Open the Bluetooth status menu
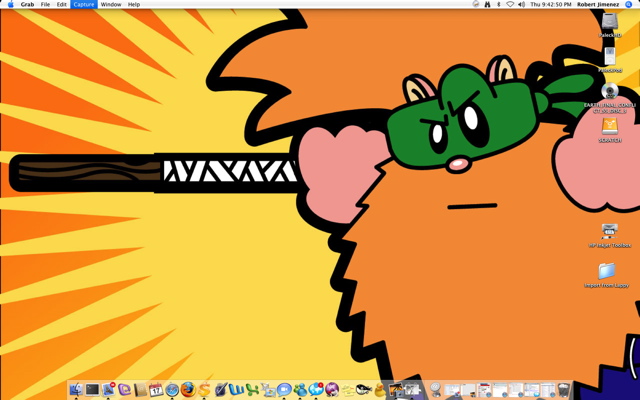This screenshot has height=400, width=640. coord(498,4)
